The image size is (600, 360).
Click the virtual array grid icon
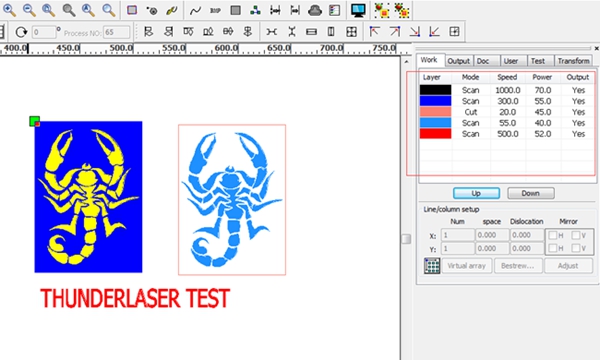(x=432, y=266)
